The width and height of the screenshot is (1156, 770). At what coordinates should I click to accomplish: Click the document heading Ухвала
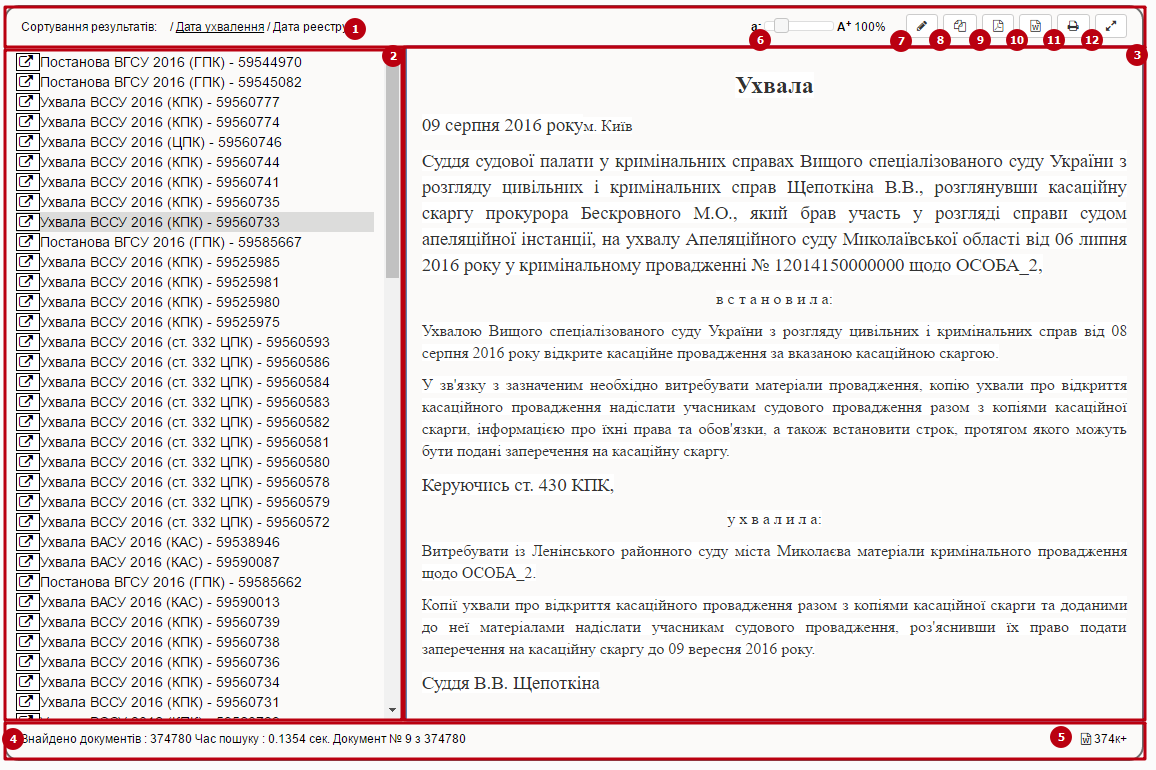774,86
